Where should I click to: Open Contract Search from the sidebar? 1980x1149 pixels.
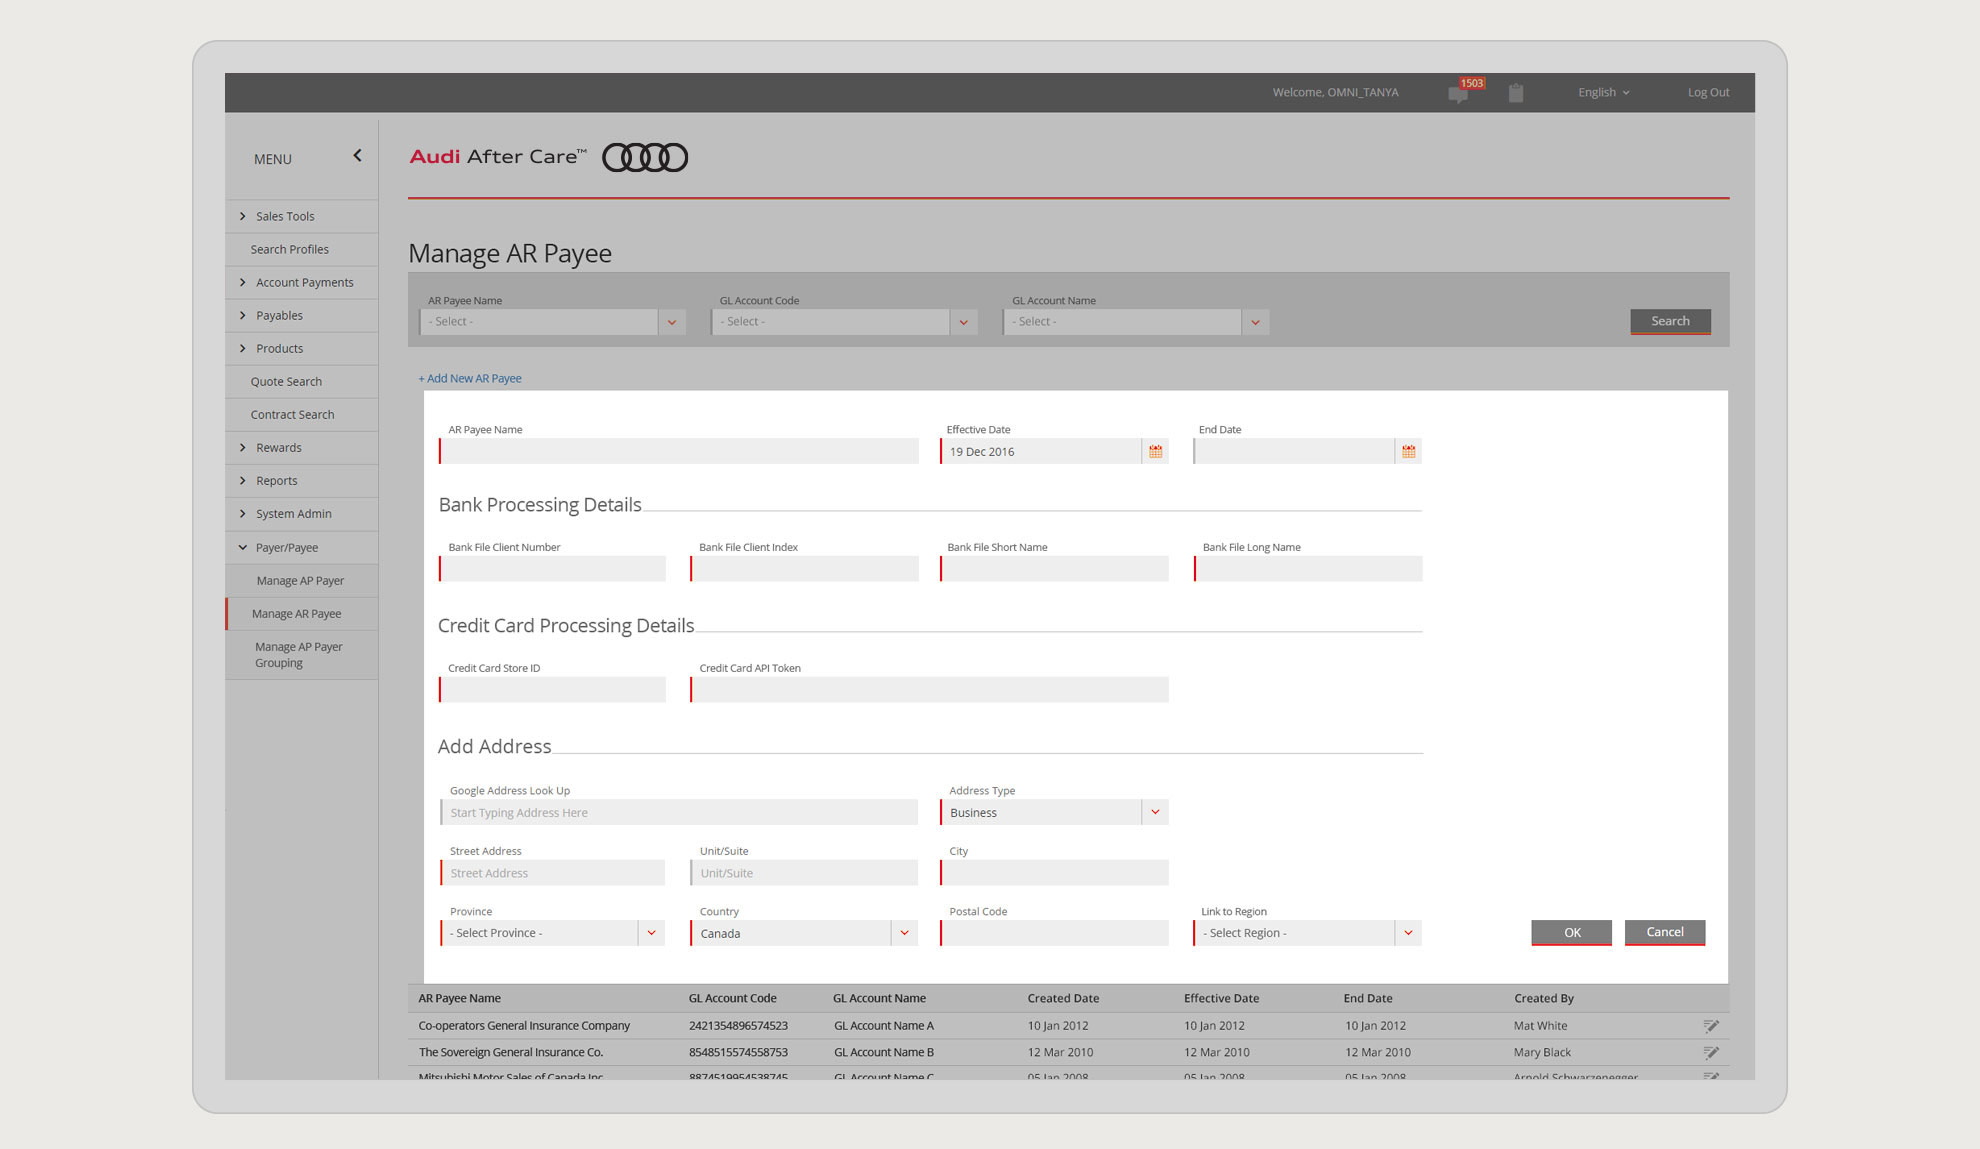[x=302, y=415]
